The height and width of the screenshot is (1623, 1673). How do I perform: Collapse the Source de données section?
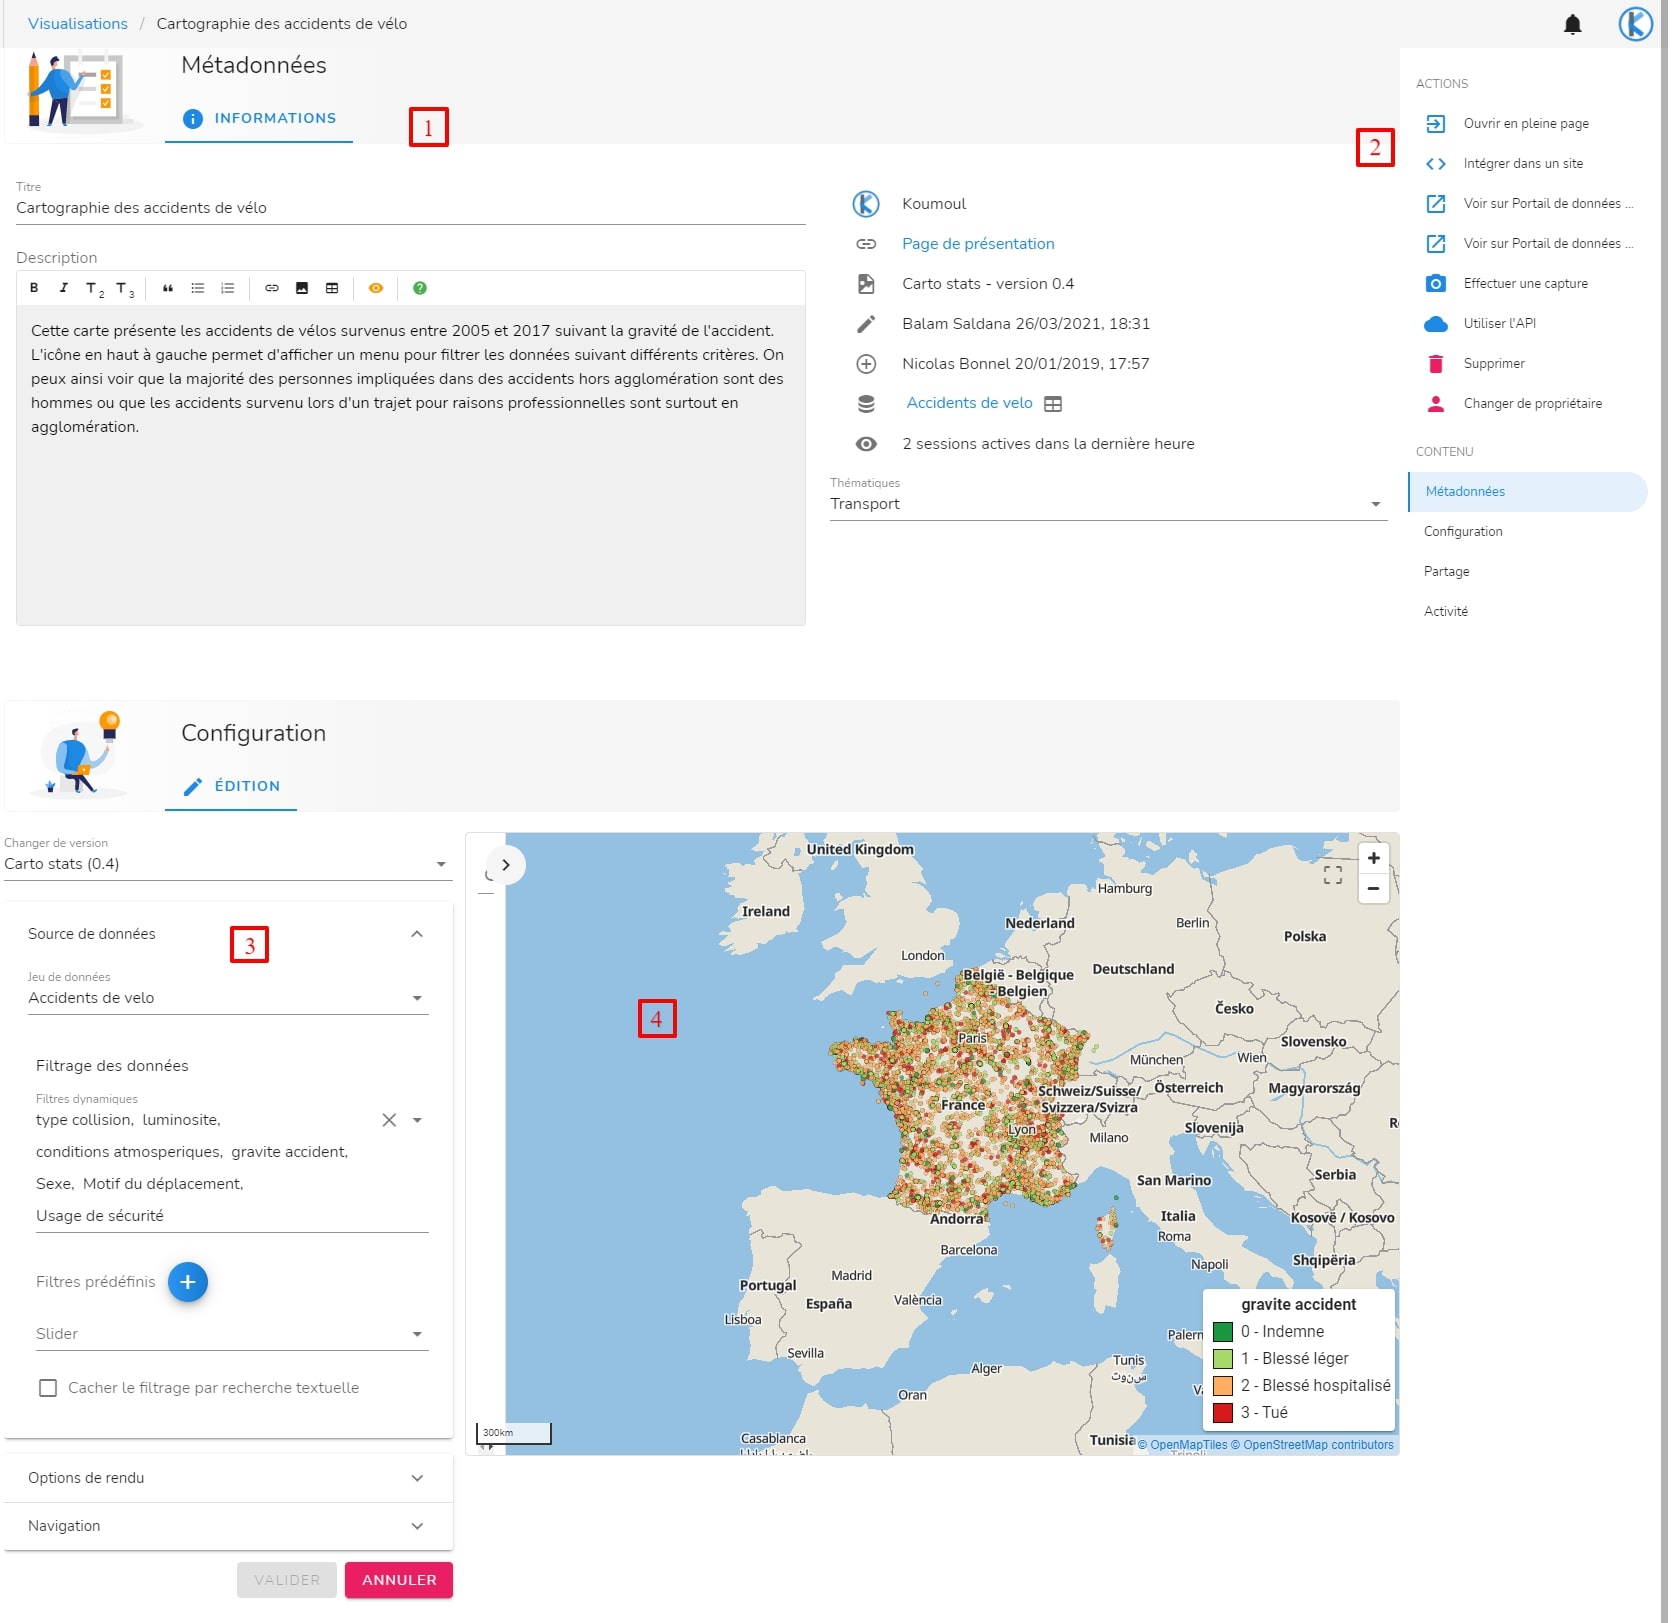(417, 934)
